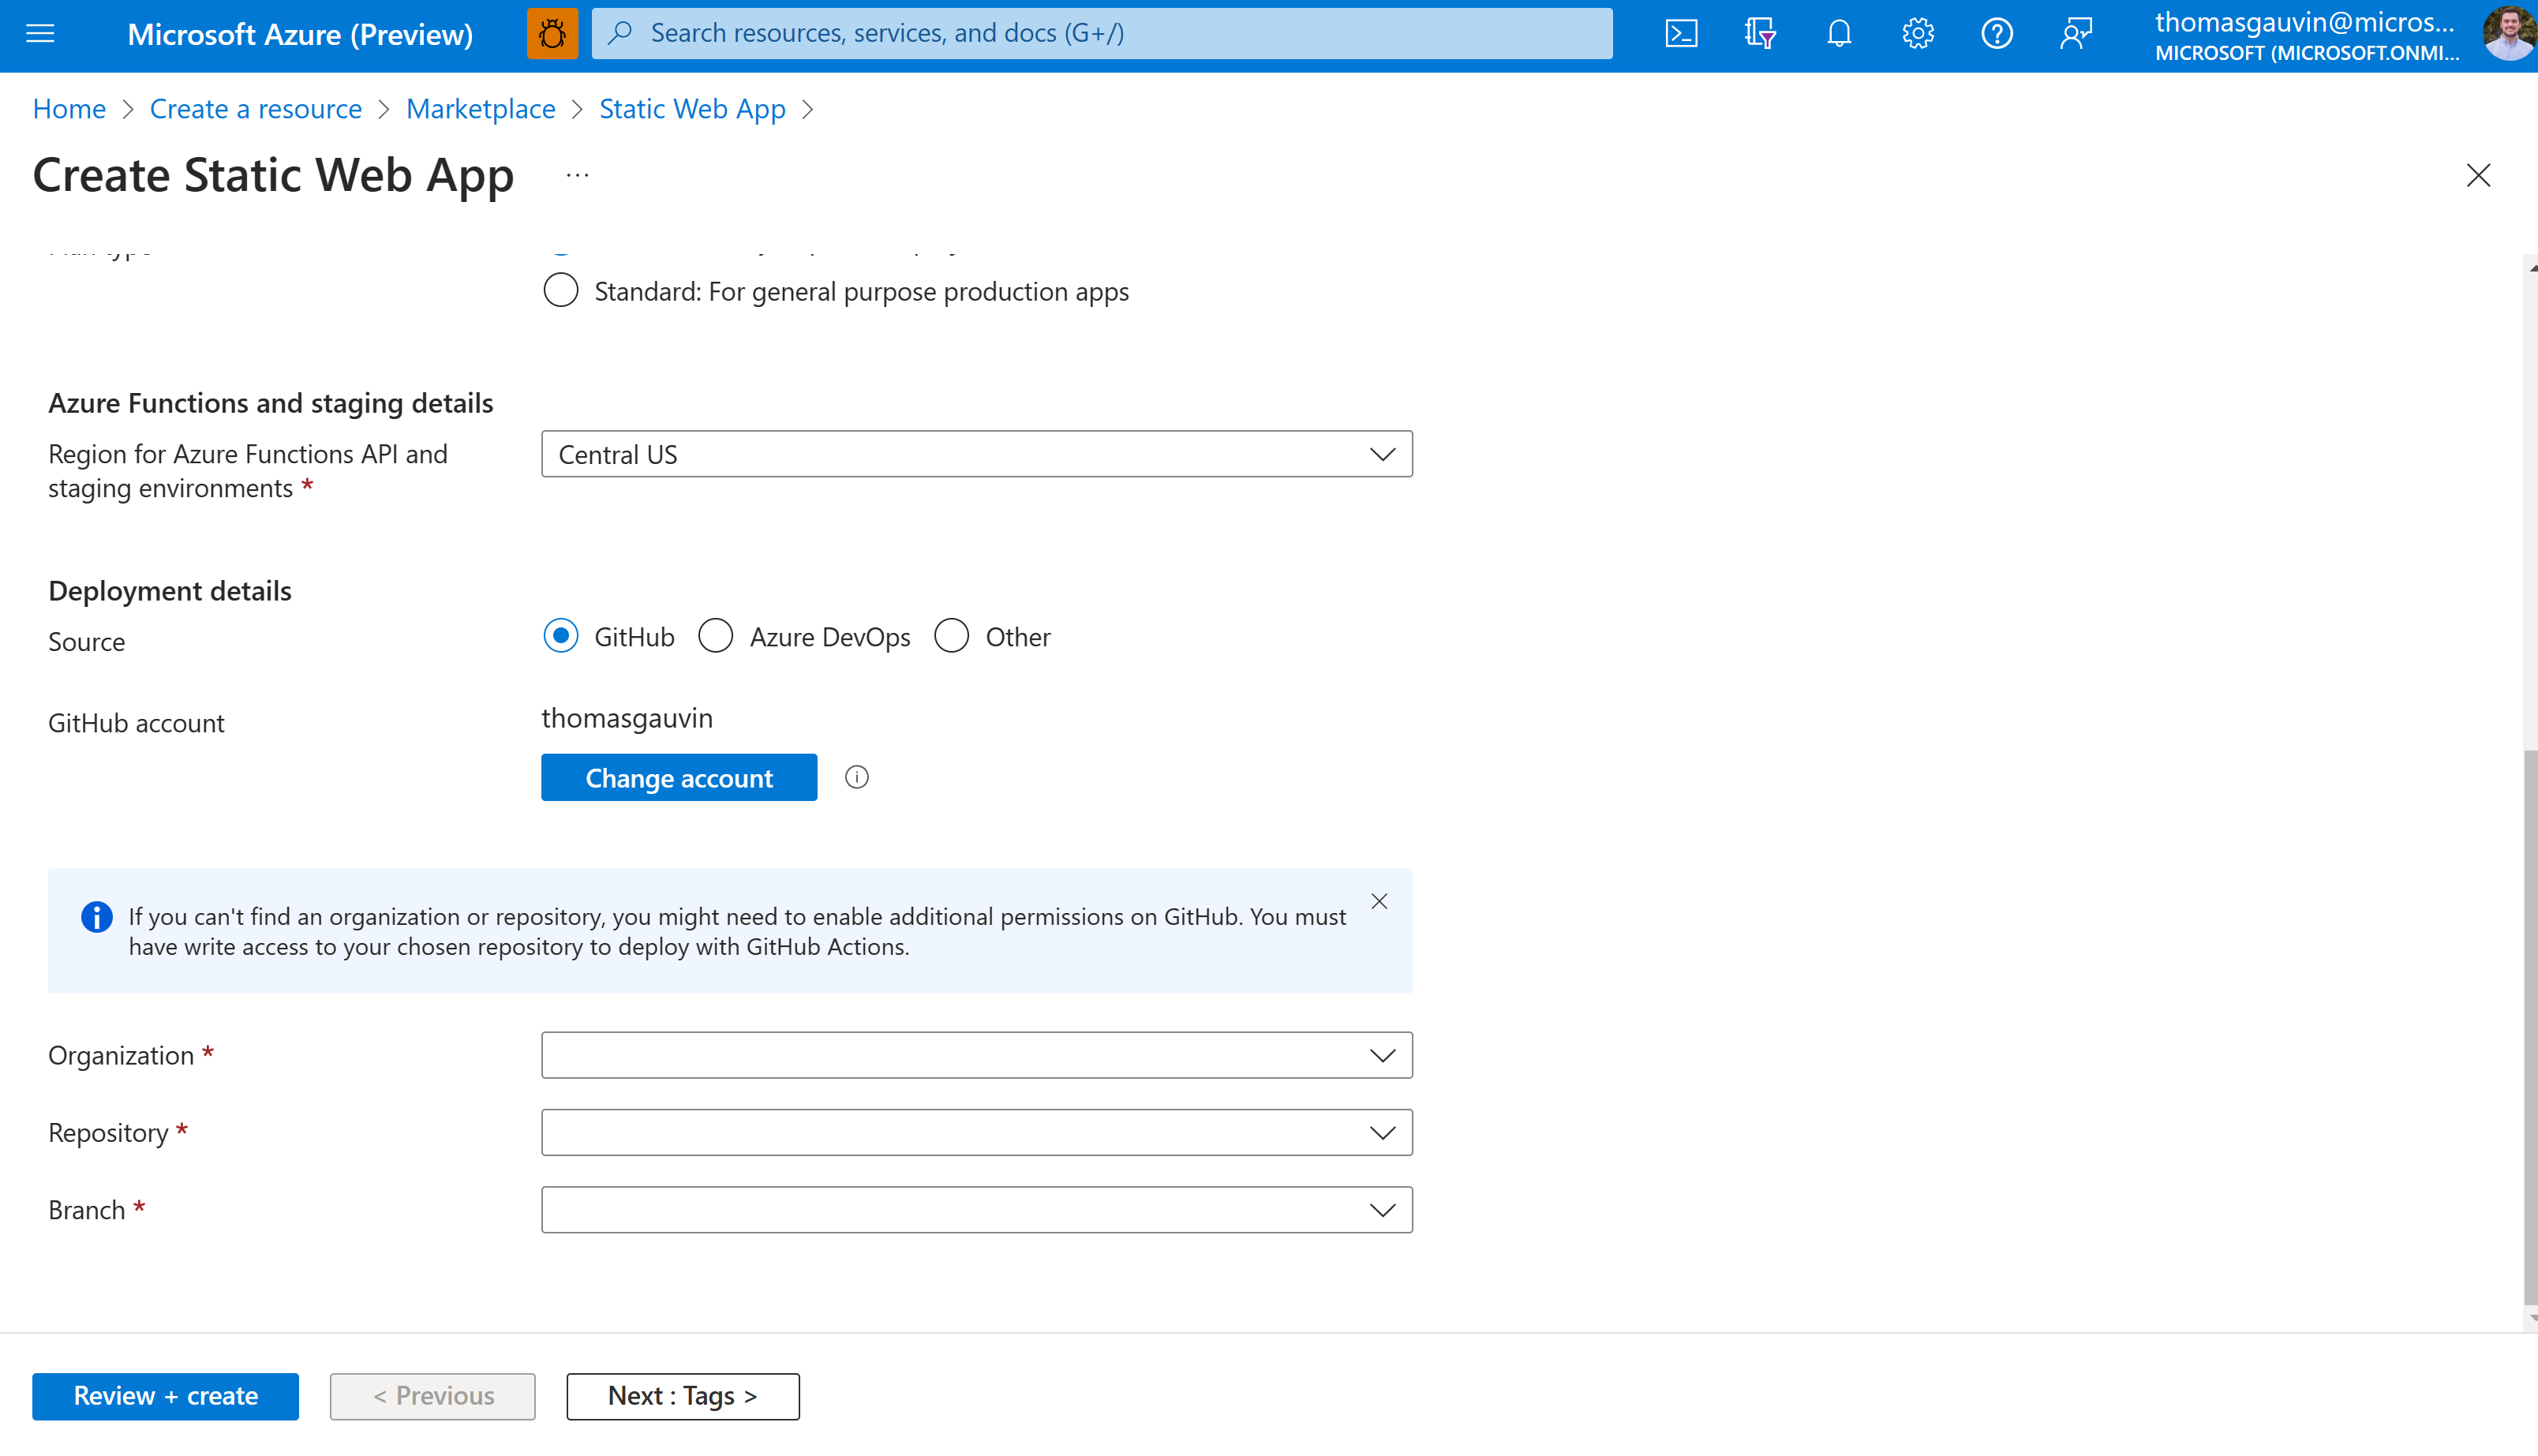2538x1456 pixels.
Task: Open the directories and subscriptions filter
Action: [1760, 32]
